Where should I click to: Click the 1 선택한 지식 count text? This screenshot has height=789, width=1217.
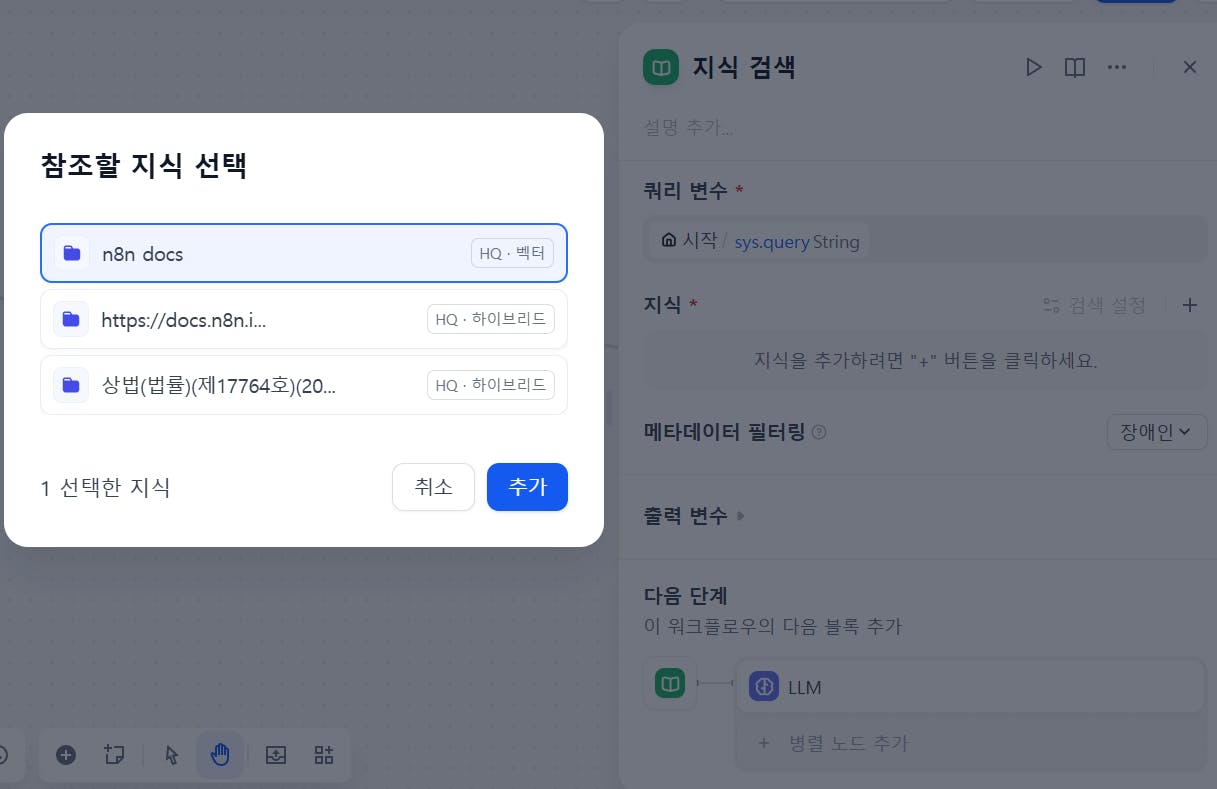[105, 488]
